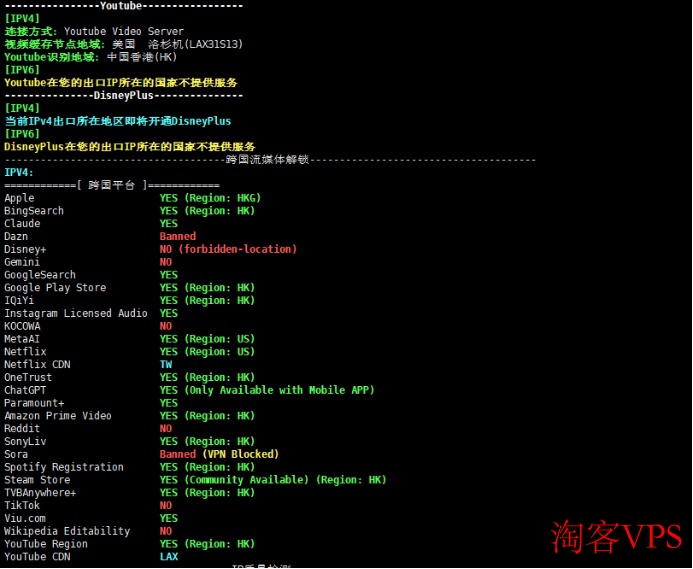Click the YouTube CDN LAX value
Image resolution: width=693 pixels, height=569 pixels.
pyautogui.click(x=169, y=557)
